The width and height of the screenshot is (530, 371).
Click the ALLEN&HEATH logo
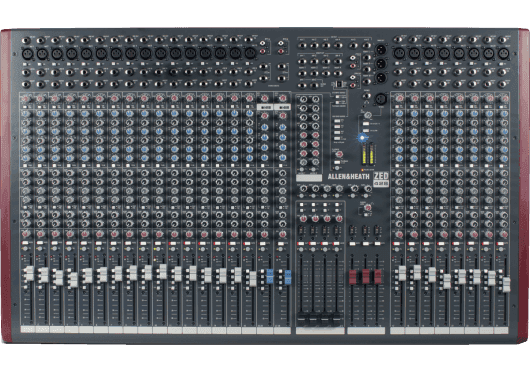point(348,176)
